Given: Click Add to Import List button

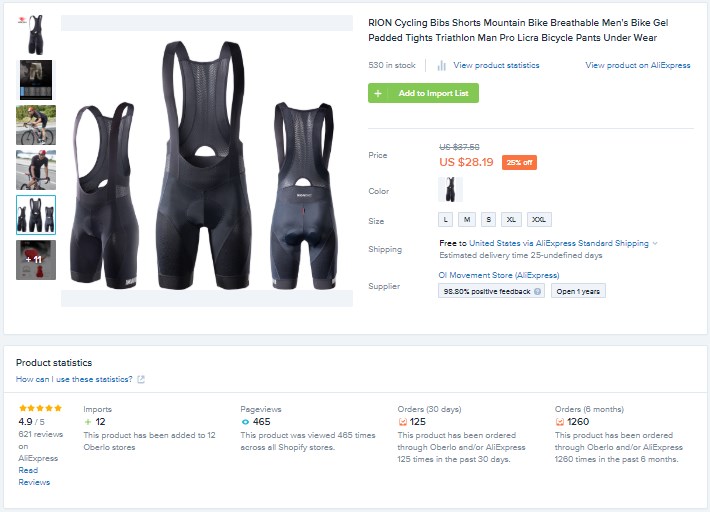Looking at the screenshot, I should pyautogui.click(x=423, y=93).
